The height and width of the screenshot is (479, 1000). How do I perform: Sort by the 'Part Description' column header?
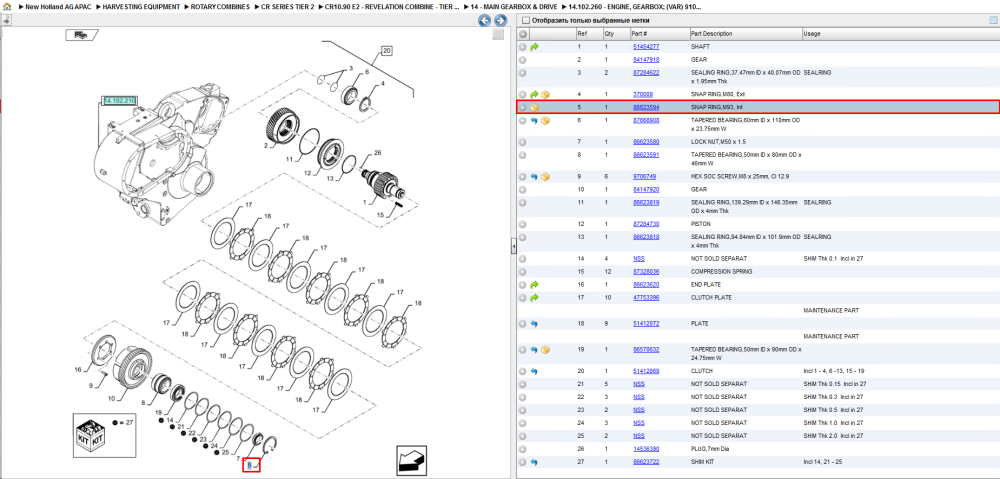[745, 34]
